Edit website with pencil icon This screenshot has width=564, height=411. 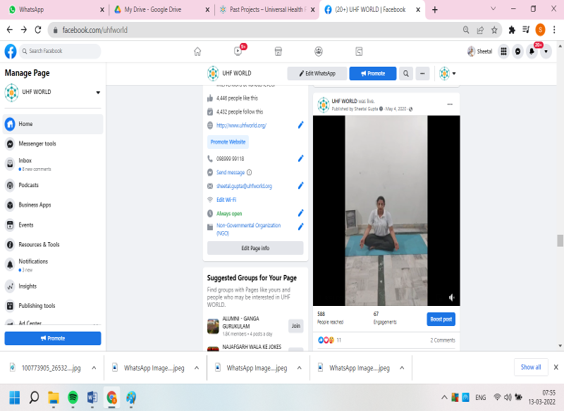click(x=301, y=125)
